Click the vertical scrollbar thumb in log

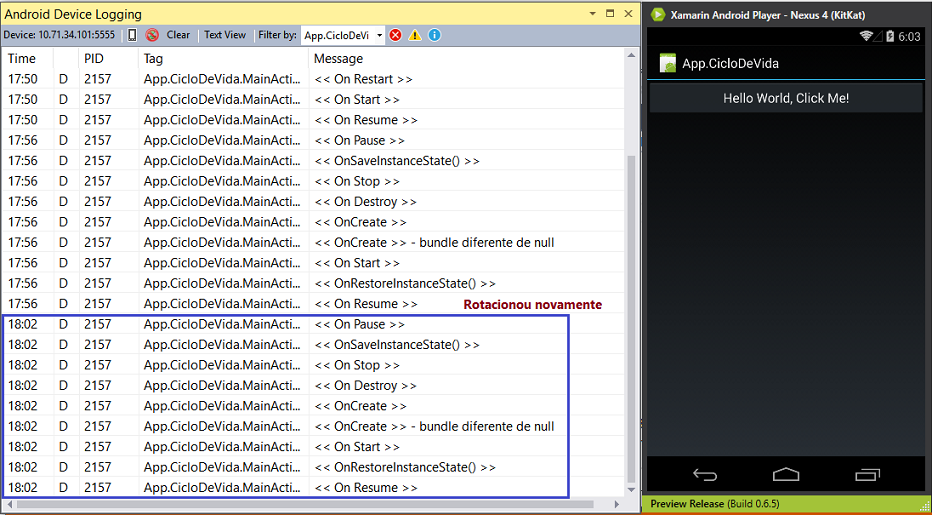pos(631,320)
